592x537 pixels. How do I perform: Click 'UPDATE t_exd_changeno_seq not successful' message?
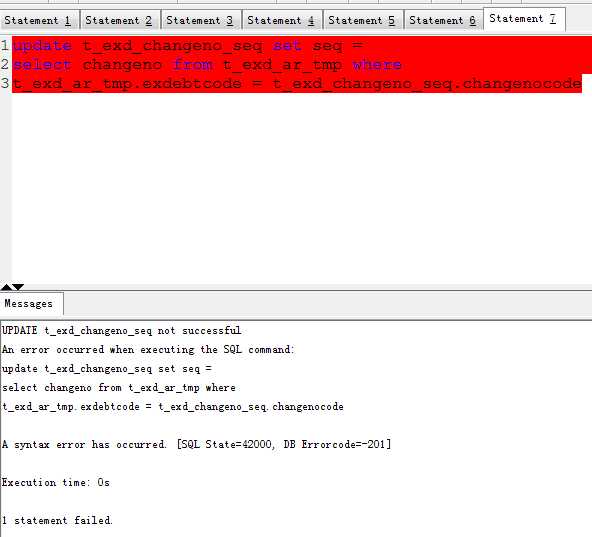click(121, 331)
